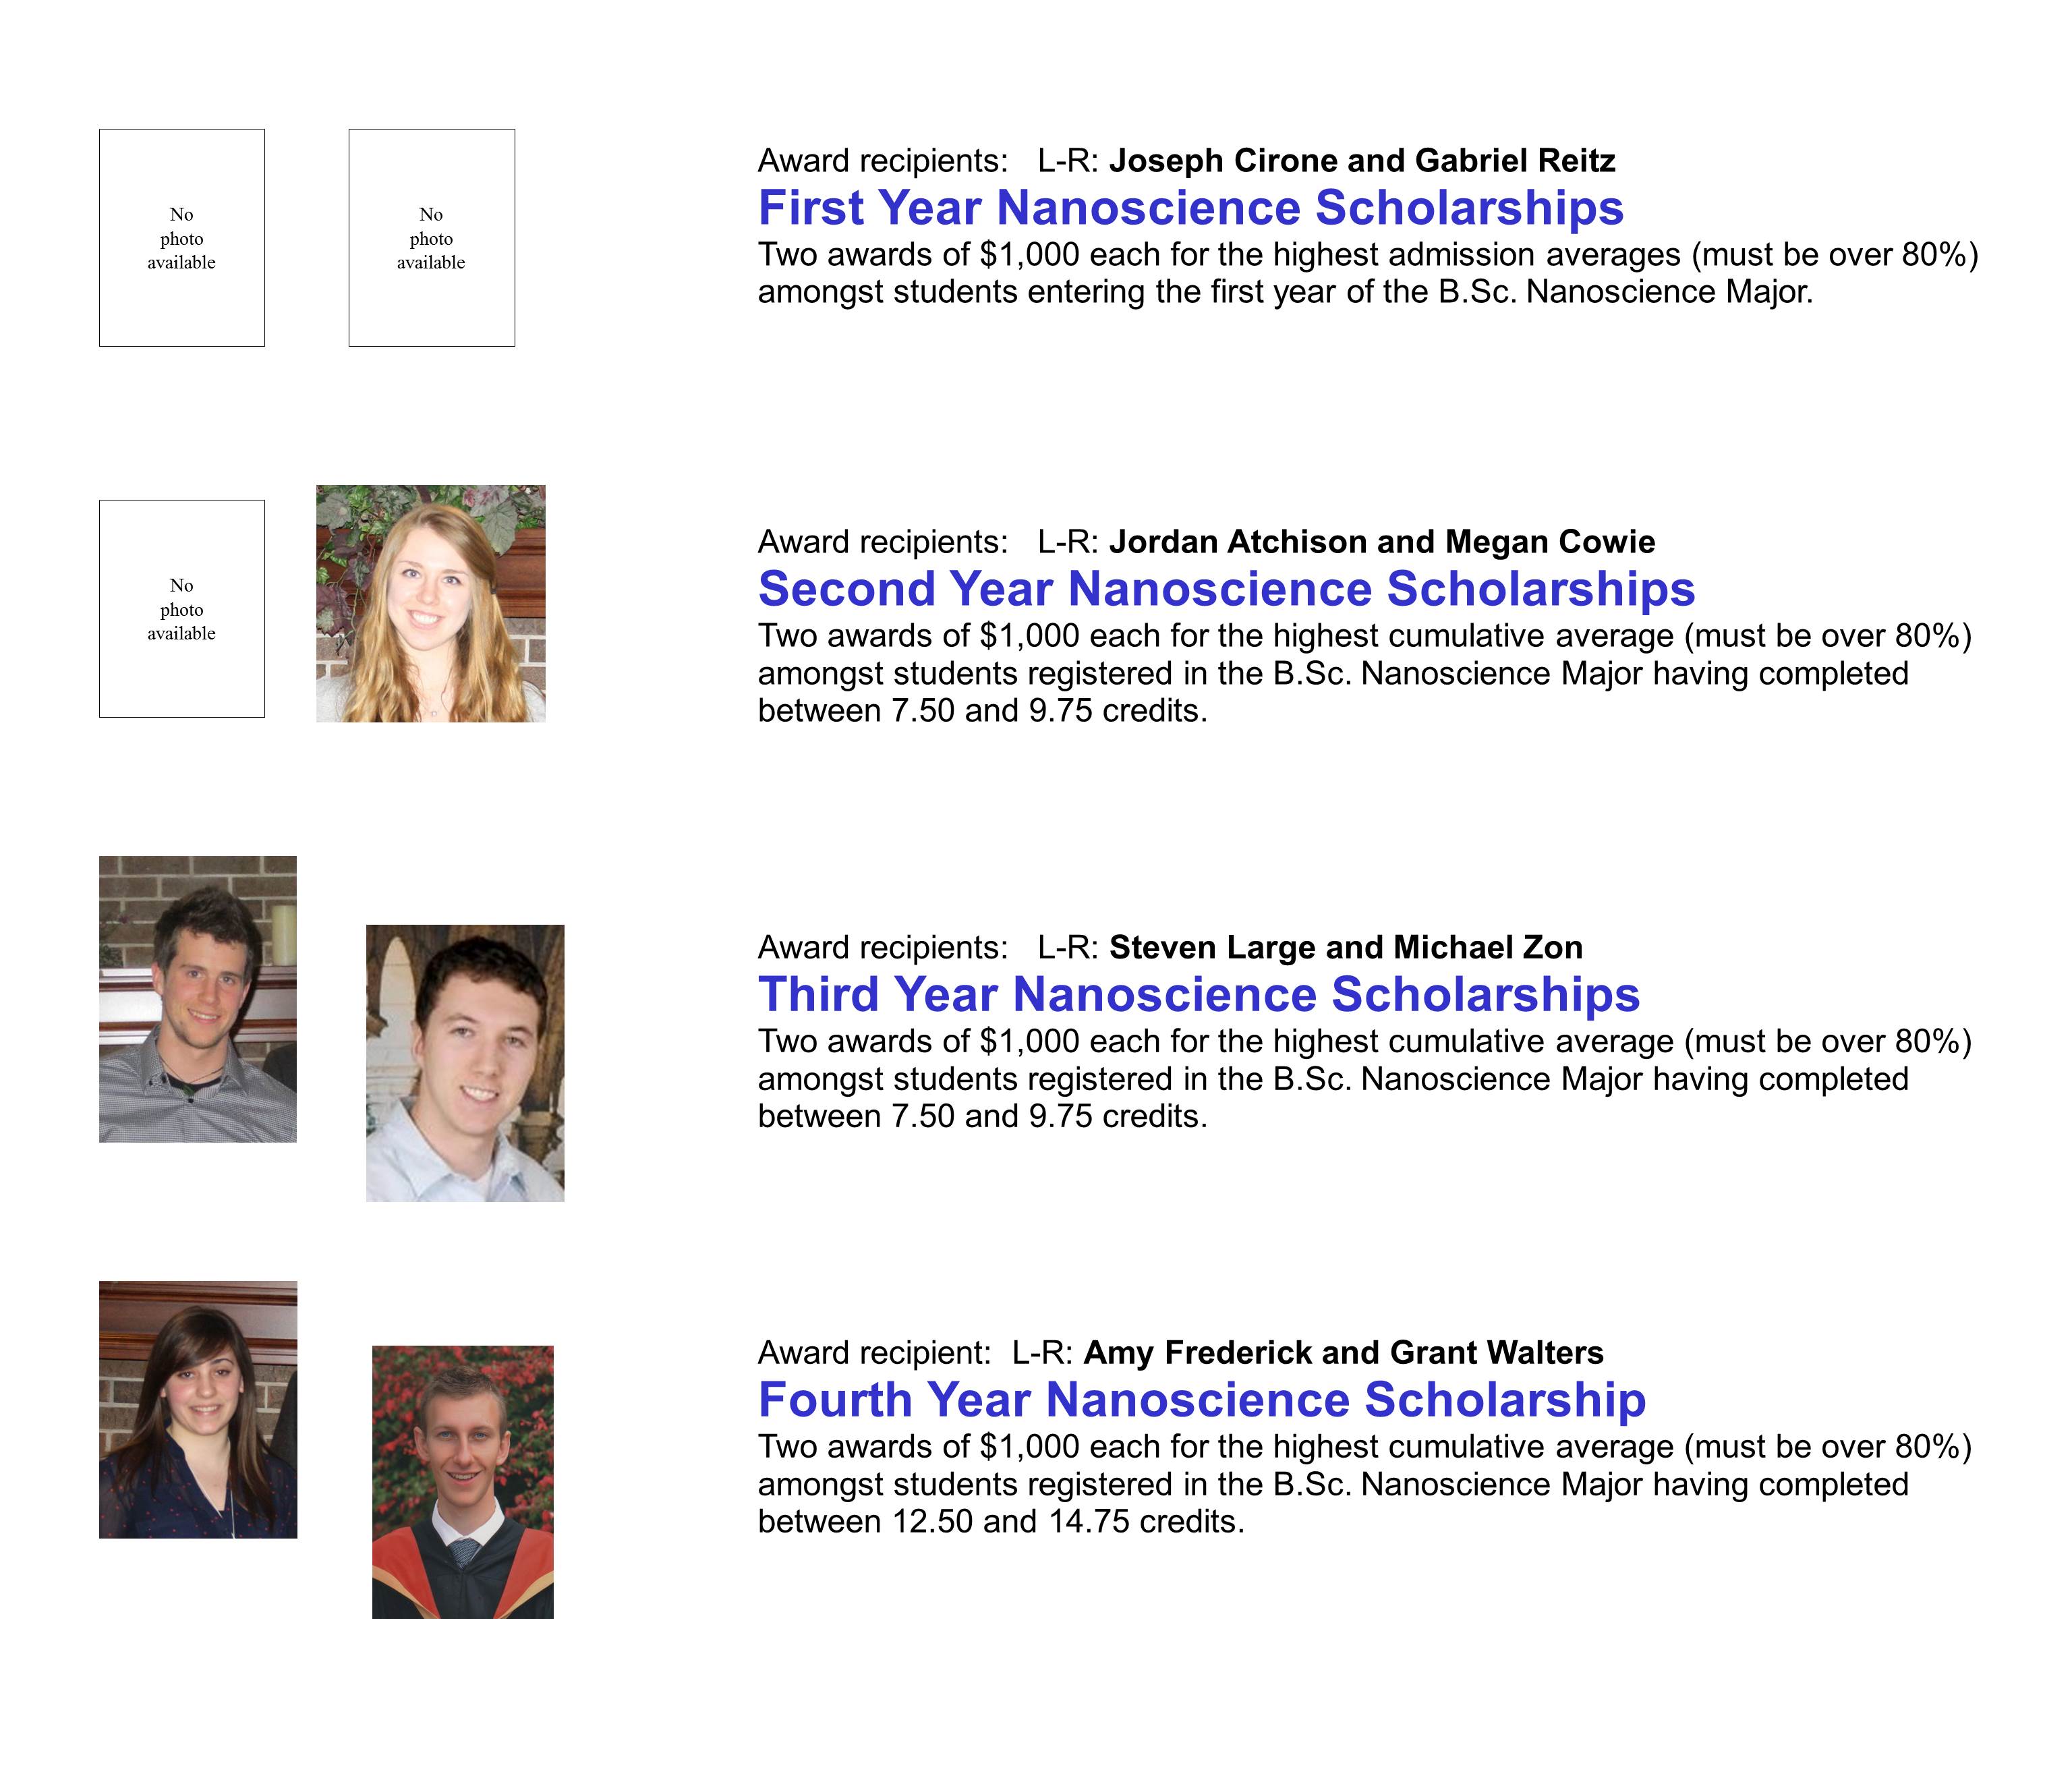Click Joseph Cirone's 'No photo available' placeholder
This screenshot has height=1776, width=2072.
tap(182, 238)
